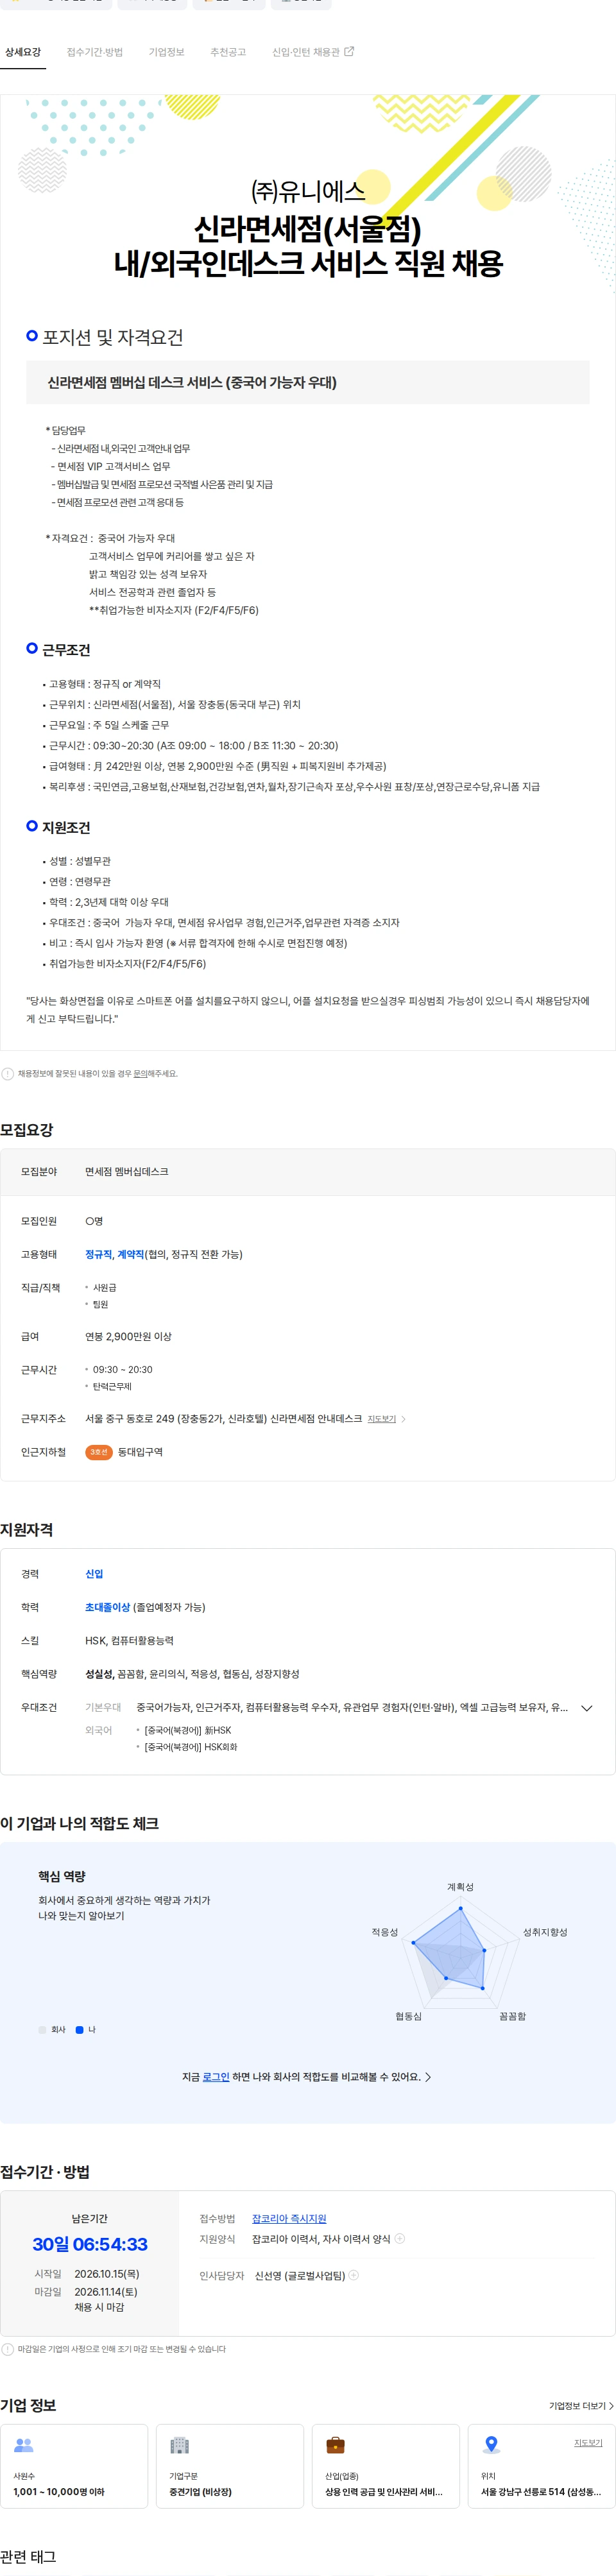Click the start date 2026.10.15(목)

coord(107,2274)
